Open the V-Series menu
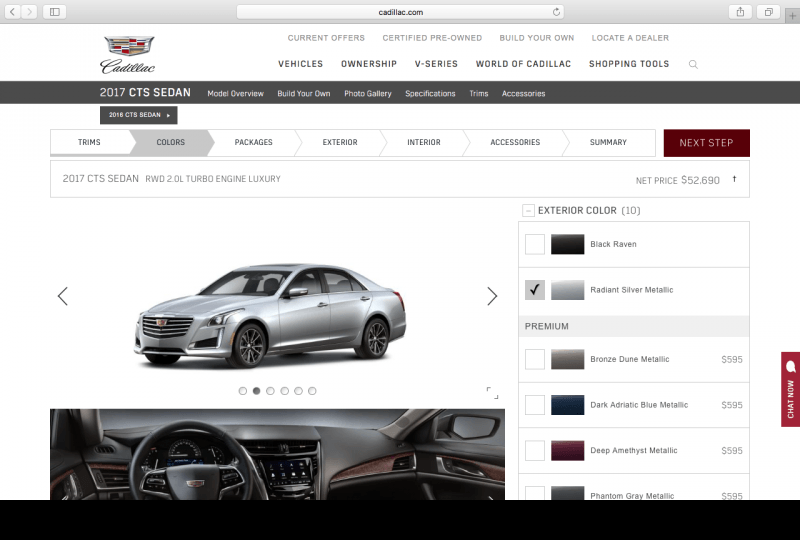 click(x=436, y=64)
